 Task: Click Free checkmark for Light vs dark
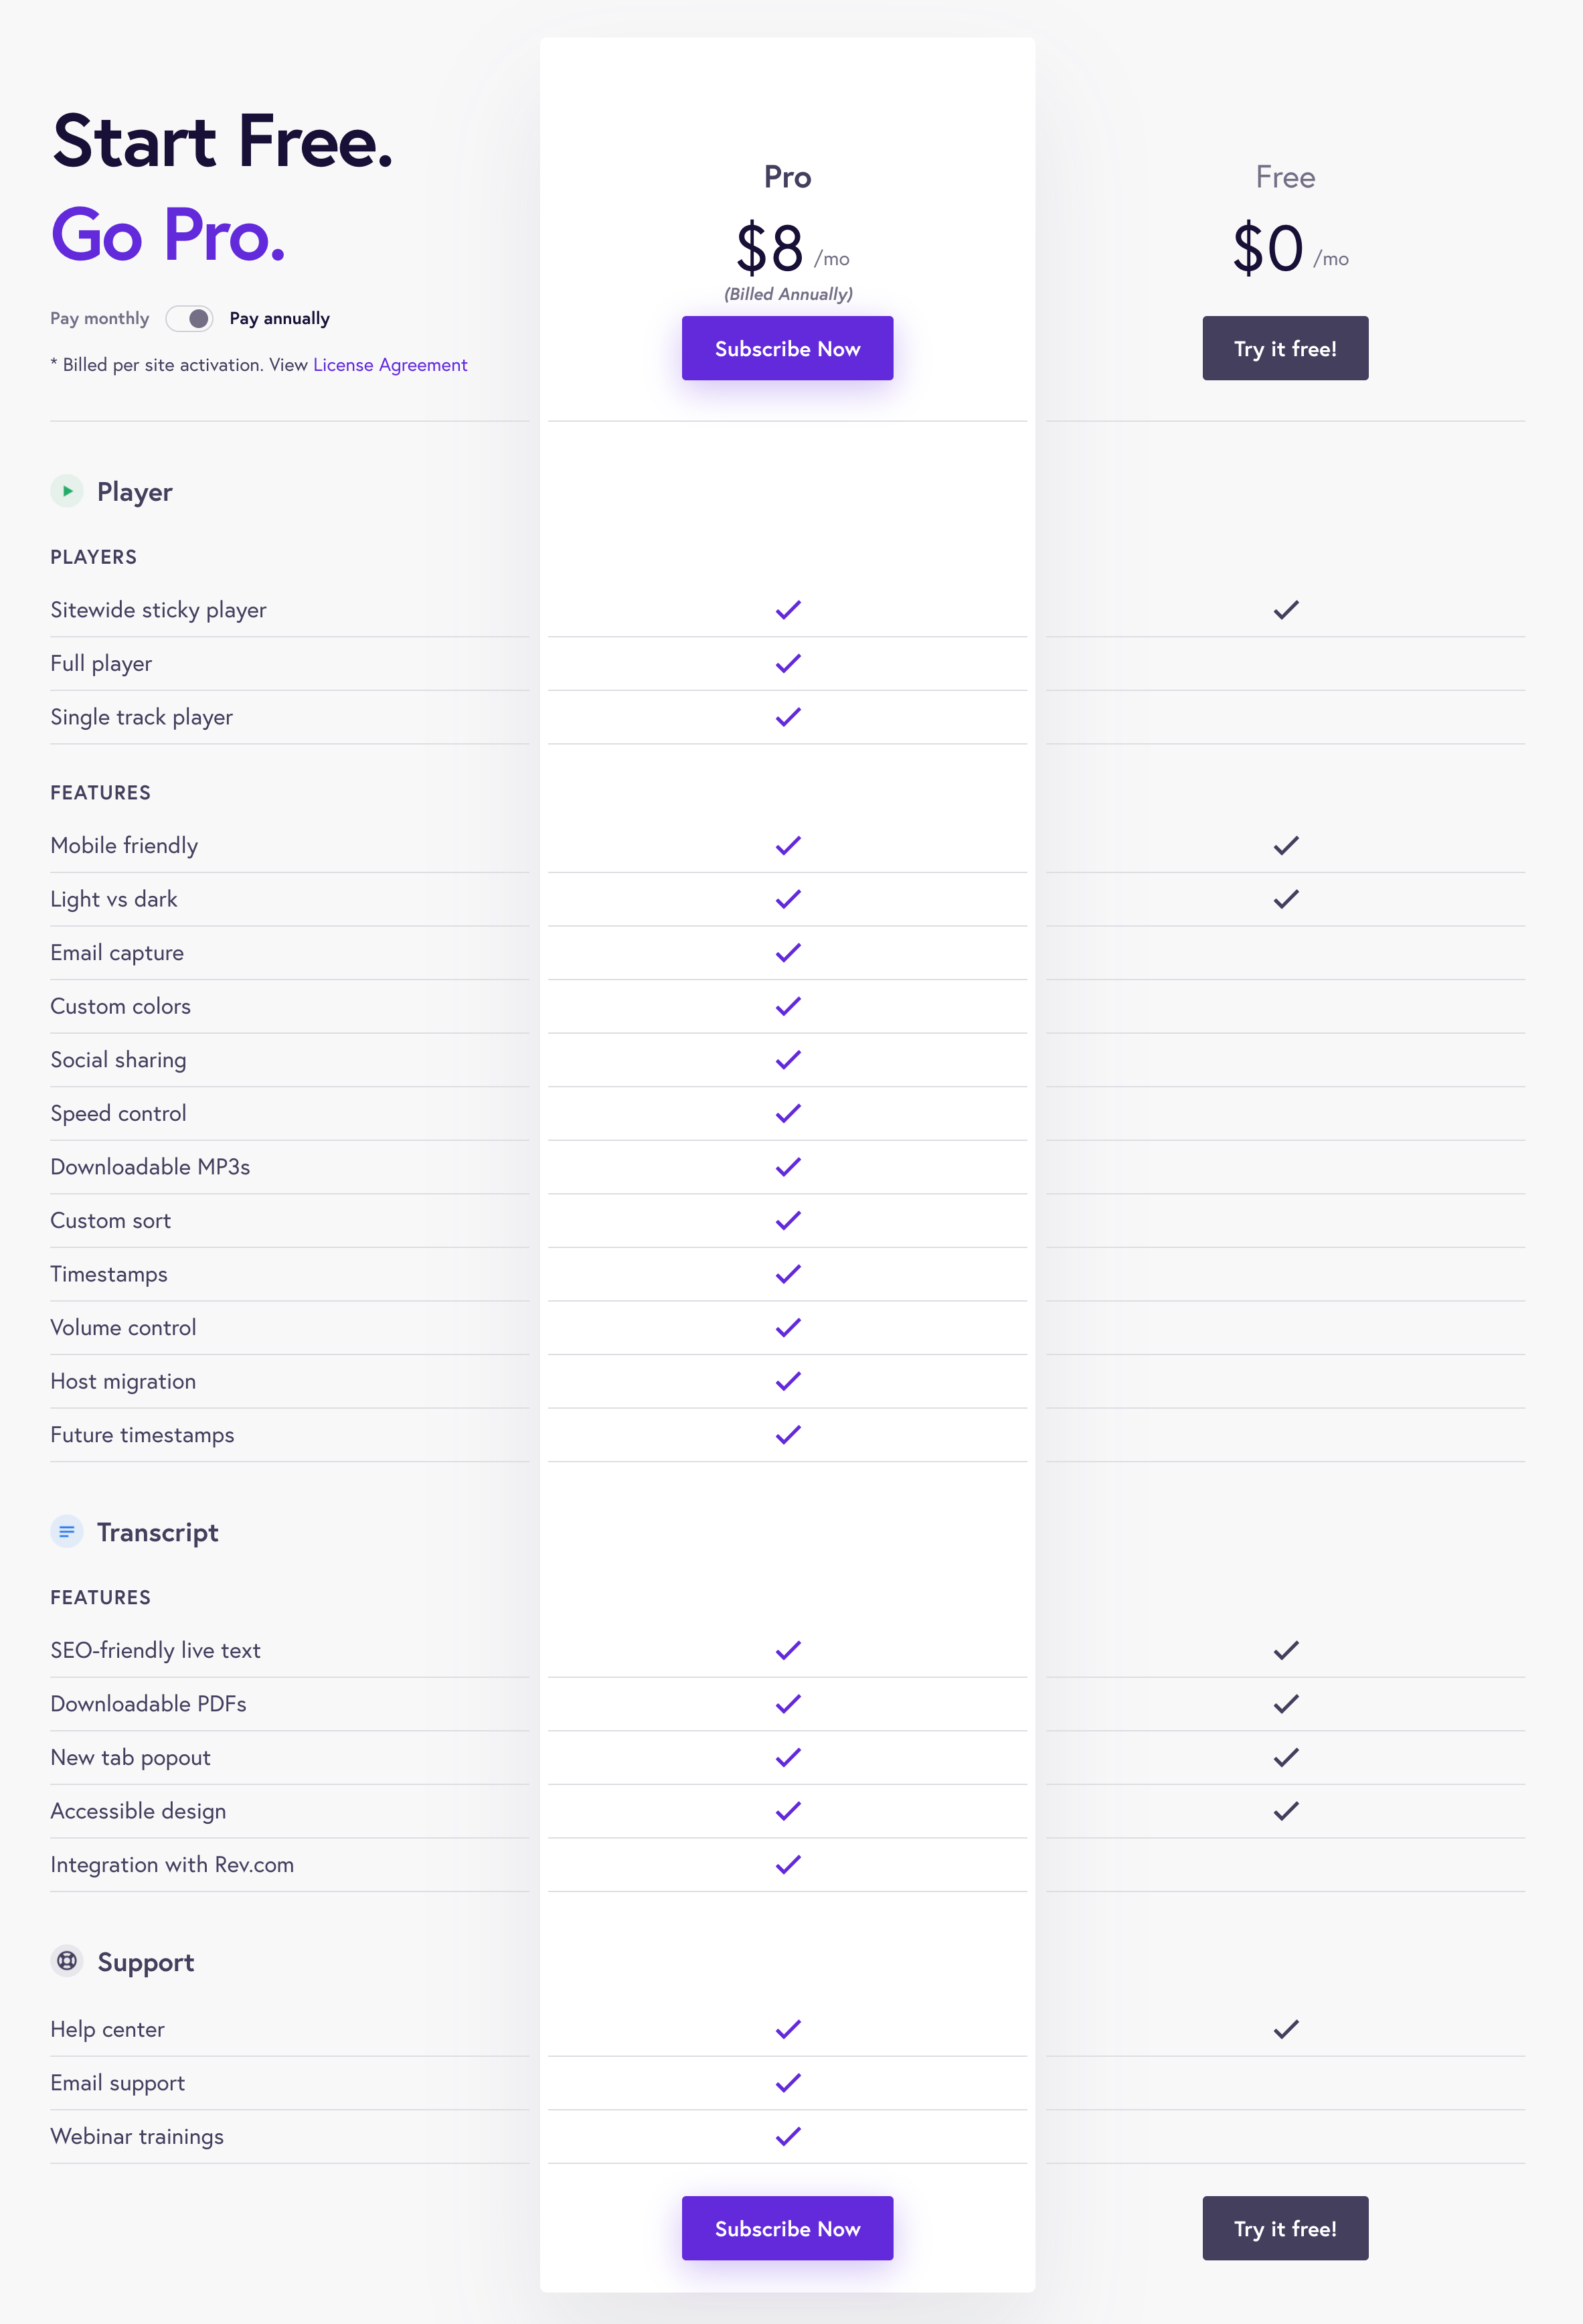[x=1286, y=899]
